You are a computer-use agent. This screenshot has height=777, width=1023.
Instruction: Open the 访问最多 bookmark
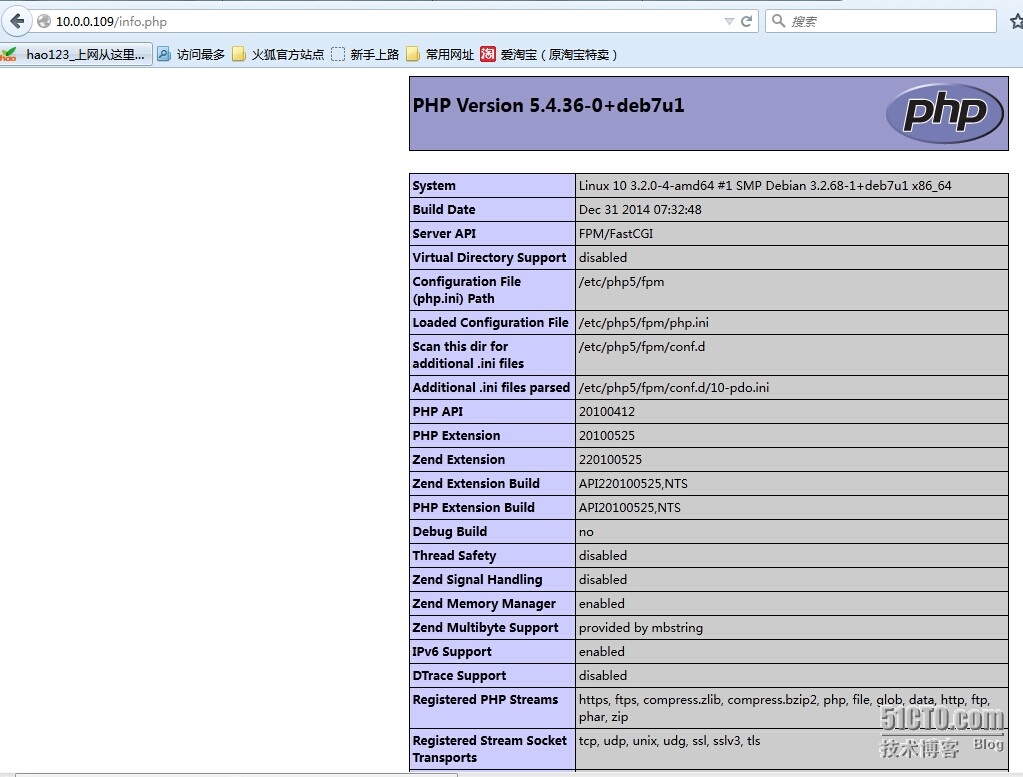[191, 54]
